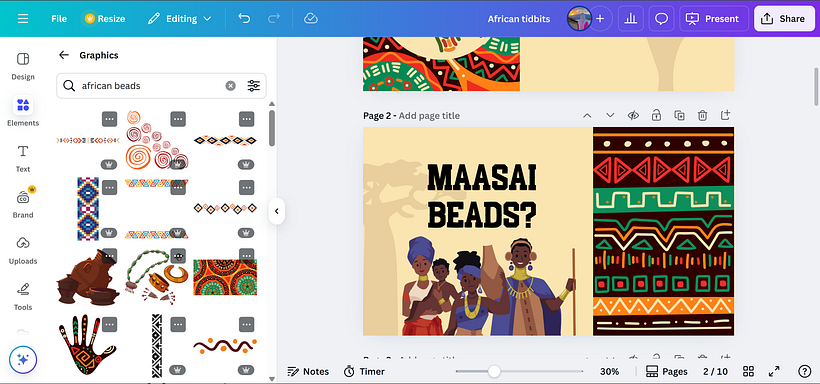Click the Share button
The width and height of the screenshot is (820, 384).
pyautogui.click(x=784, y=19)
